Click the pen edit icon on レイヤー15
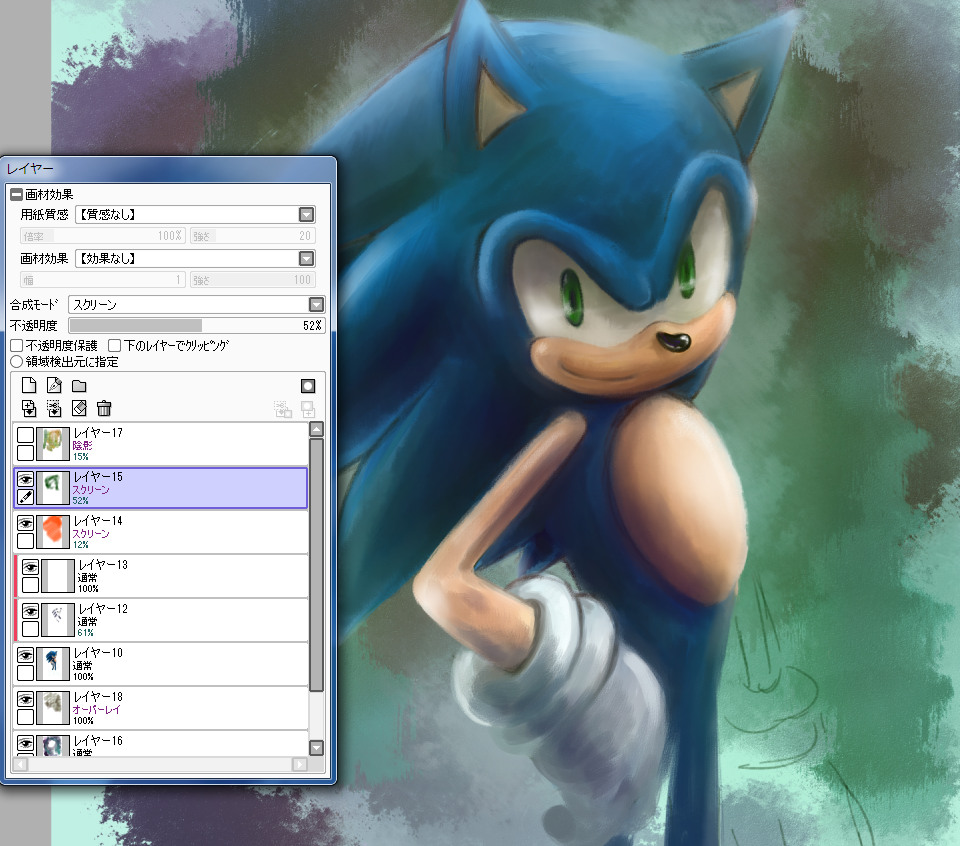Viewport: 960px width, 846px height. pyautogui.click(x=25, y=496)
